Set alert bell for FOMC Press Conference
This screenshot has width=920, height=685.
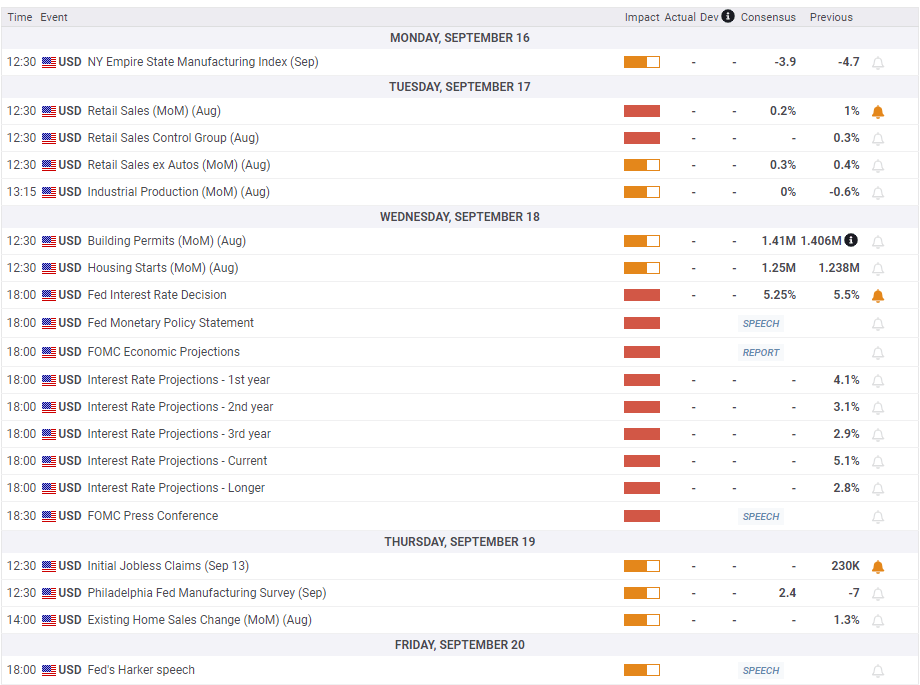878,517
